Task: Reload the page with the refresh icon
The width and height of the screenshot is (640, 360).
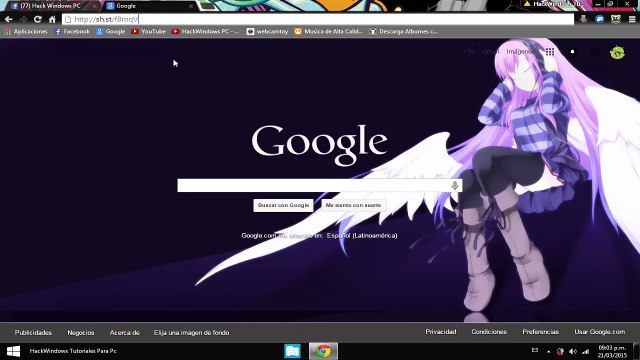Action: click(x=38, y=19)
